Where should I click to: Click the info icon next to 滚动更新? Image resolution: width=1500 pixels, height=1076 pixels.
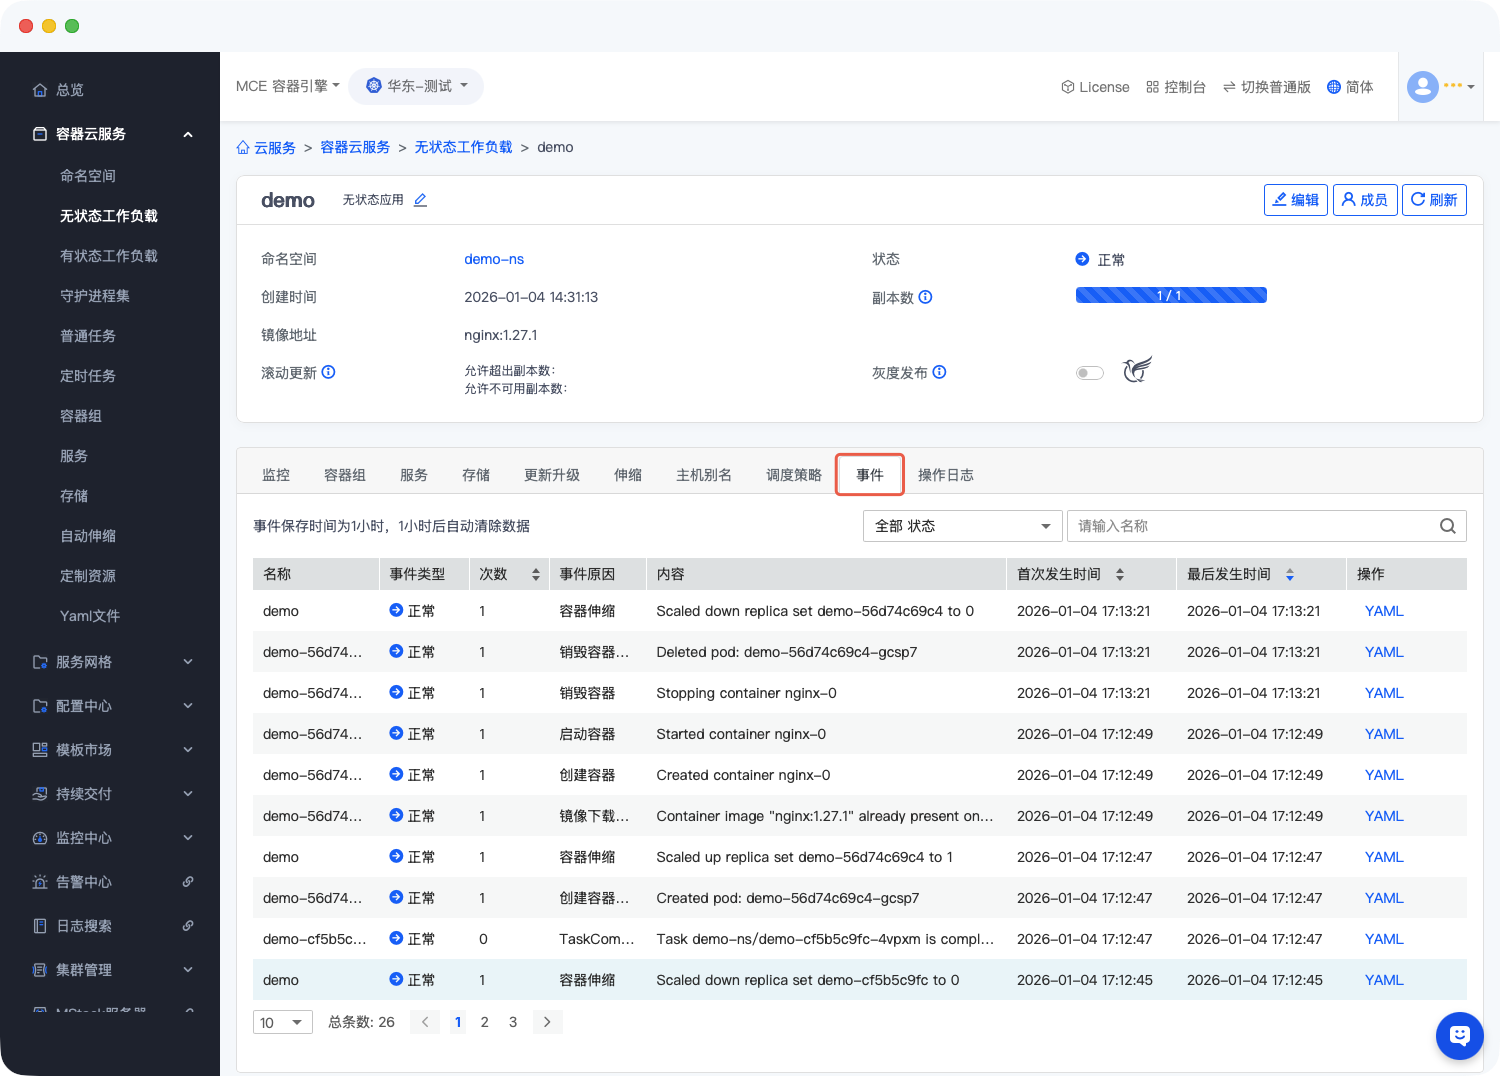point(328,372)
